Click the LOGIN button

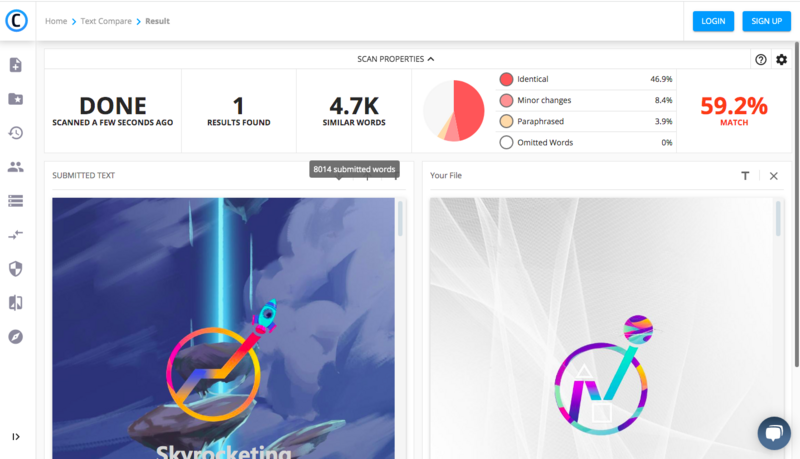point(713,21)
